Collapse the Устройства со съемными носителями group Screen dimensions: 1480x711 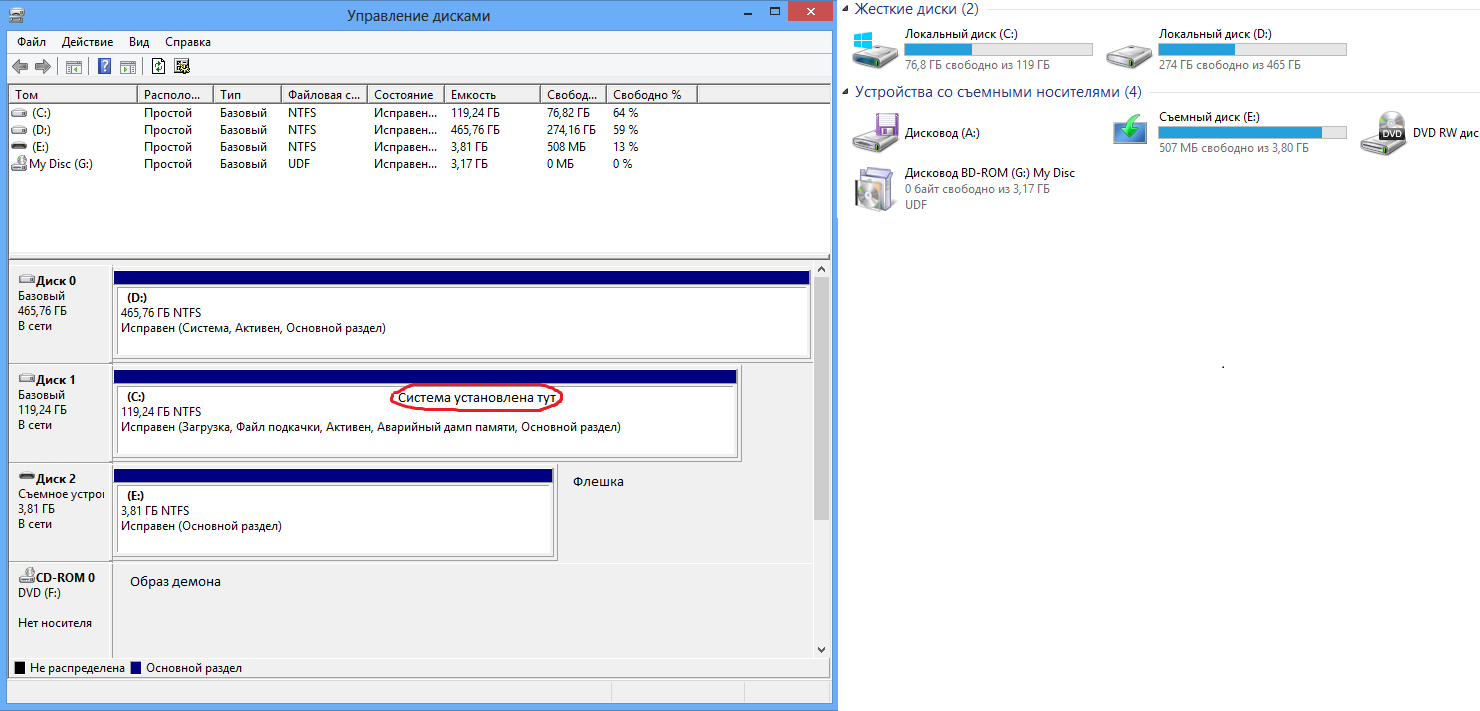(846, 92)
